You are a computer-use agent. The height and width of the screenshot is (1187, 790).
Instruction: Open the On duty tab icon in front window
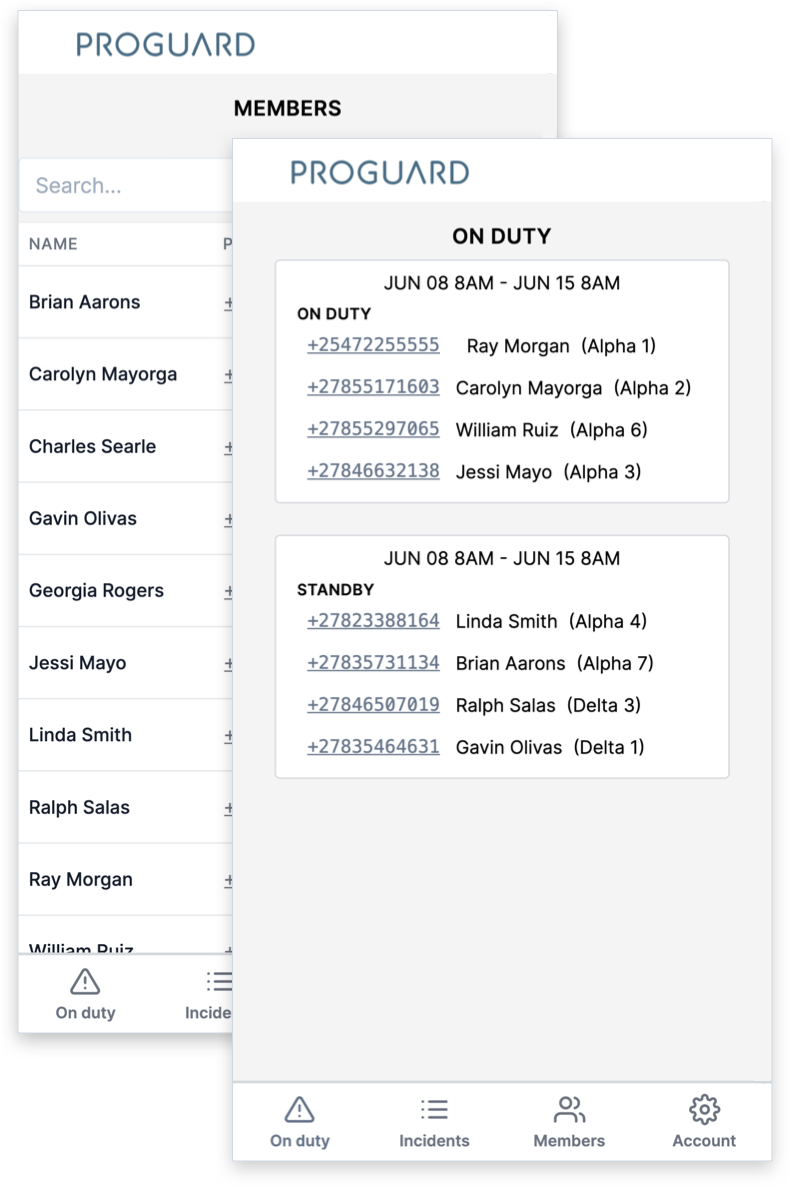pos(300,1110)
